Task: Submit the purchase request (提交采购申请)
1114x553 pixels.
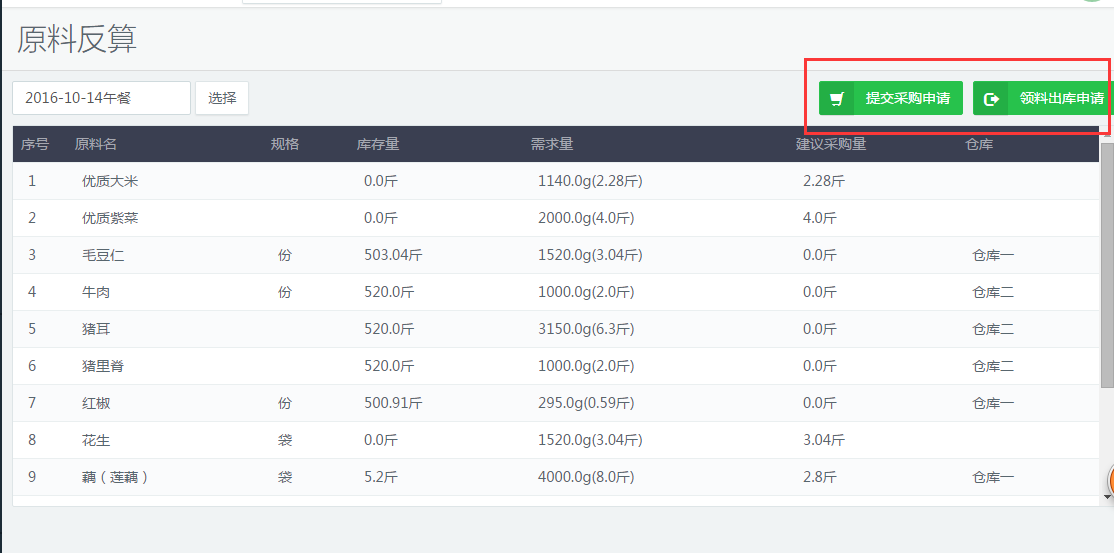Action: (x=890, y=98)
